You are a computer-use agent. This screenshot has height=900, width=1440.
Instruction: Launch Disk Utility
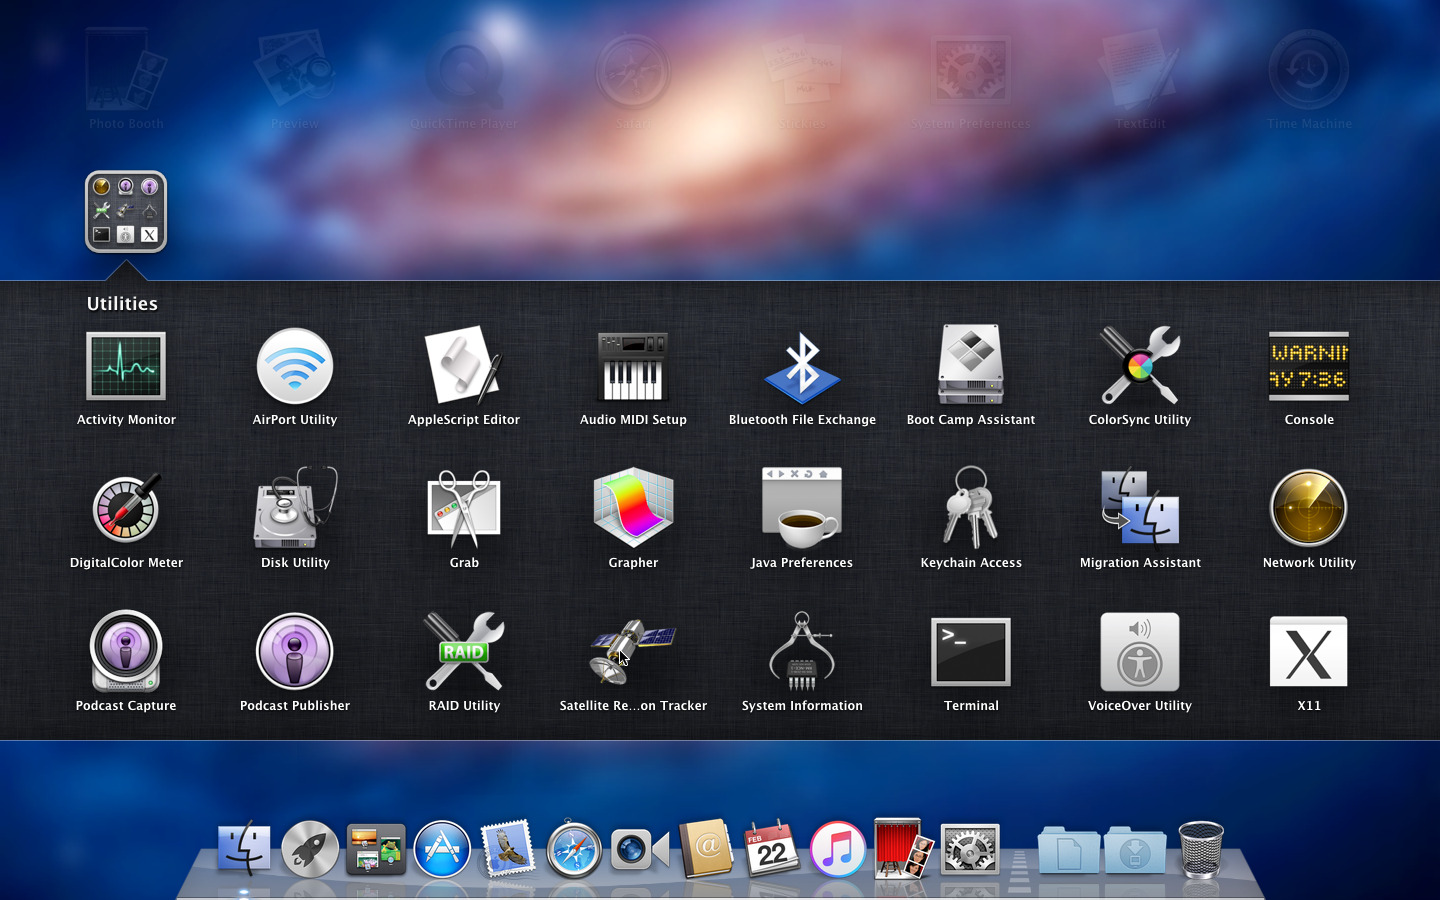(x=295, y=510)
